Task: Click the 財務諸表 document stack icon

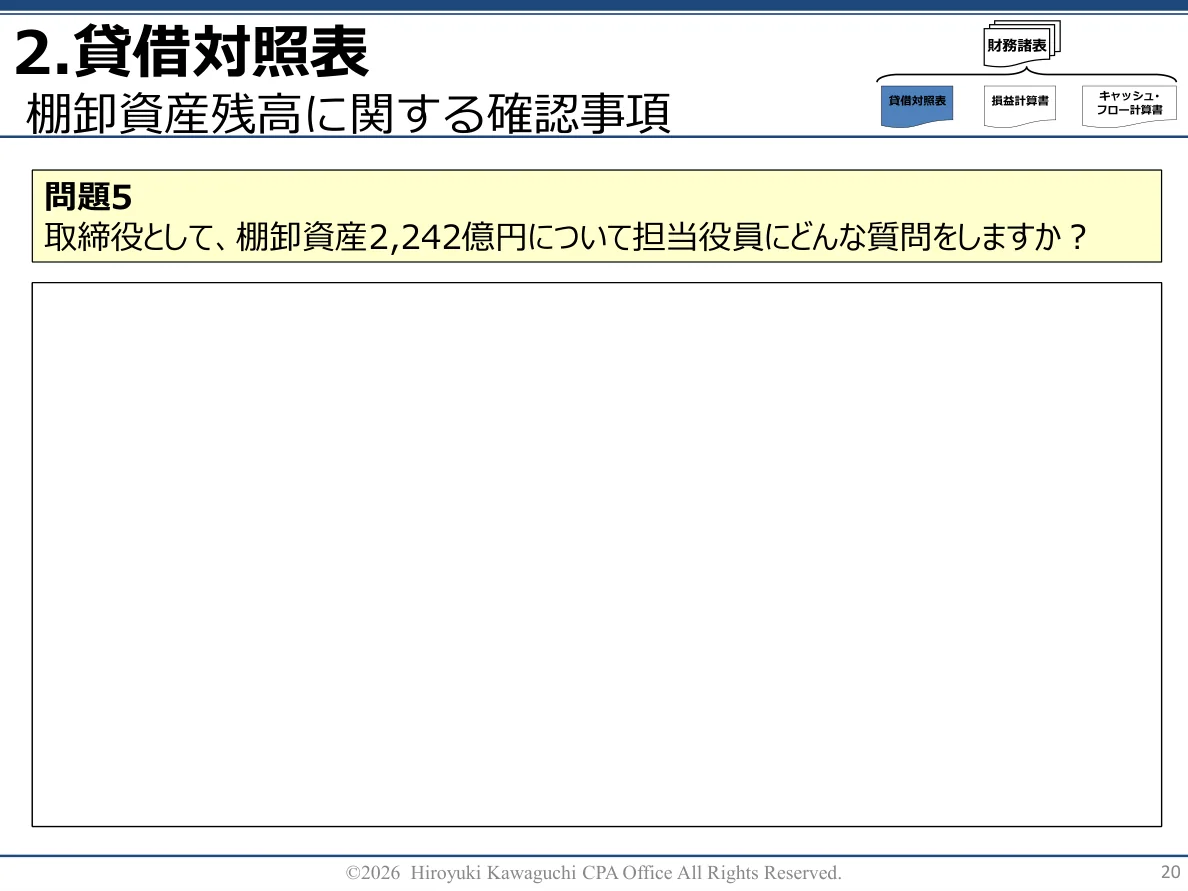Action: 1021,44
